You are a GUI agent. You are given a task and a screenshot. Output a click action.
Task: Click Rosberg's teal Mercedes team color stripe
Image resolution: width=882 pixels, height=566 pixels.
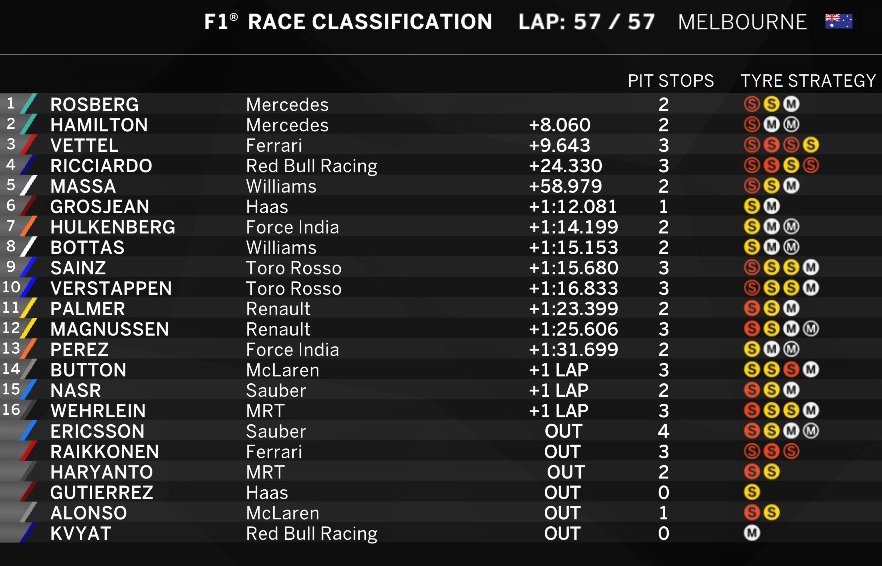pos(29,104)
